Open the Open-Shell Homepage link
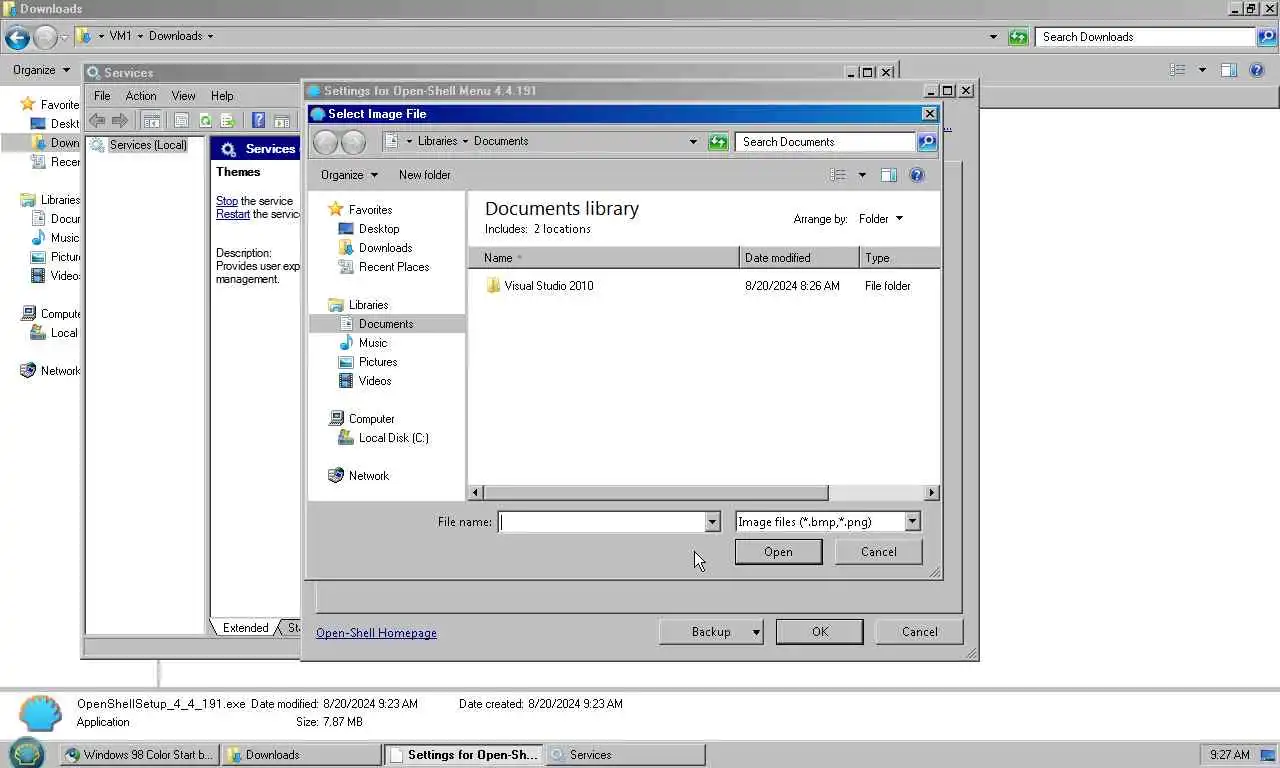This screenshot has height=768, width=1280. [376, 633]
